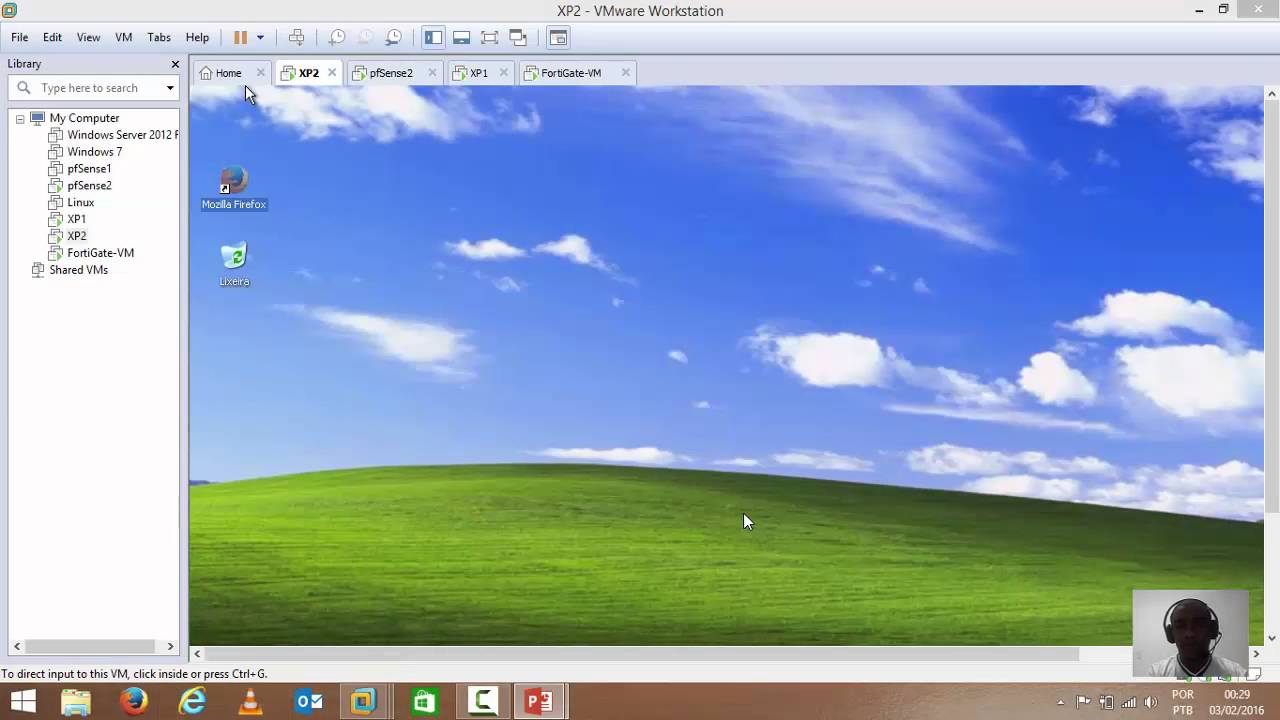Image resolution: width=1280 pixels, height=720 pixels.
Task: Click VMware Workstation taskbar icon
Action: (x=364, y=702)
